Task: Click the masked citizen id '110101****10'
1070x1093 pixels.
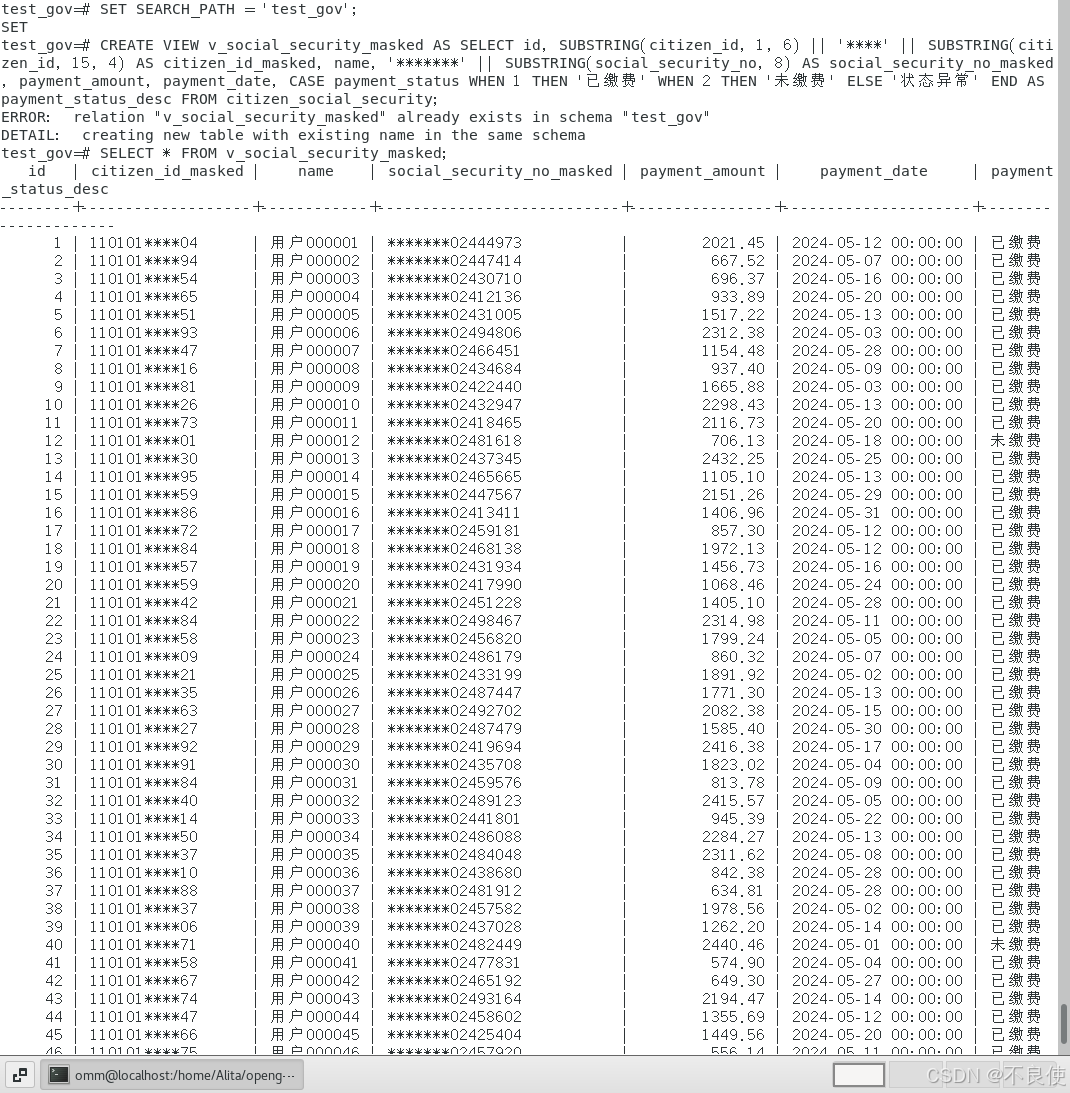Action: (x=144, y=873)
